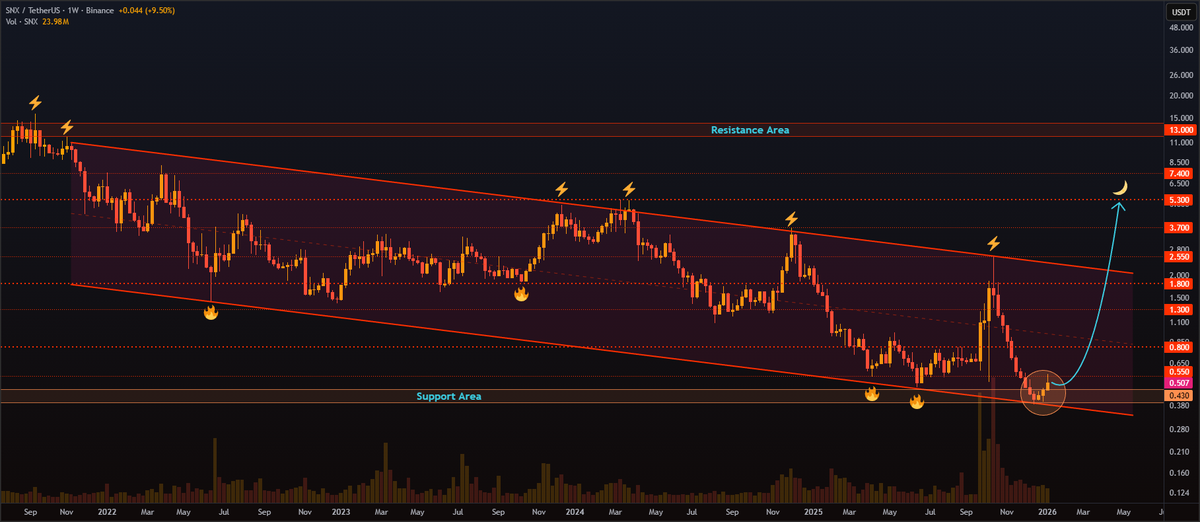Click 0.210 on the price scale
Screen dimensions: 1200x522
point(1180,451)
